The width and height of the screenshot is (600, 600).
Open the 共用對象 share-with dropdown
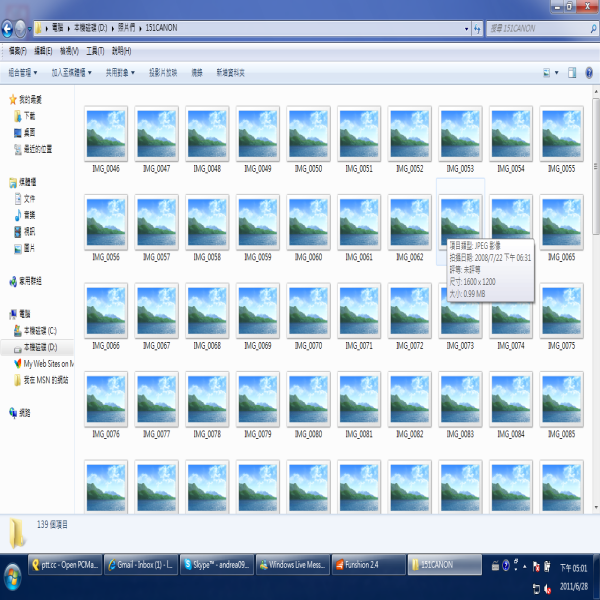pyautogui.click(x=119, y=72)
